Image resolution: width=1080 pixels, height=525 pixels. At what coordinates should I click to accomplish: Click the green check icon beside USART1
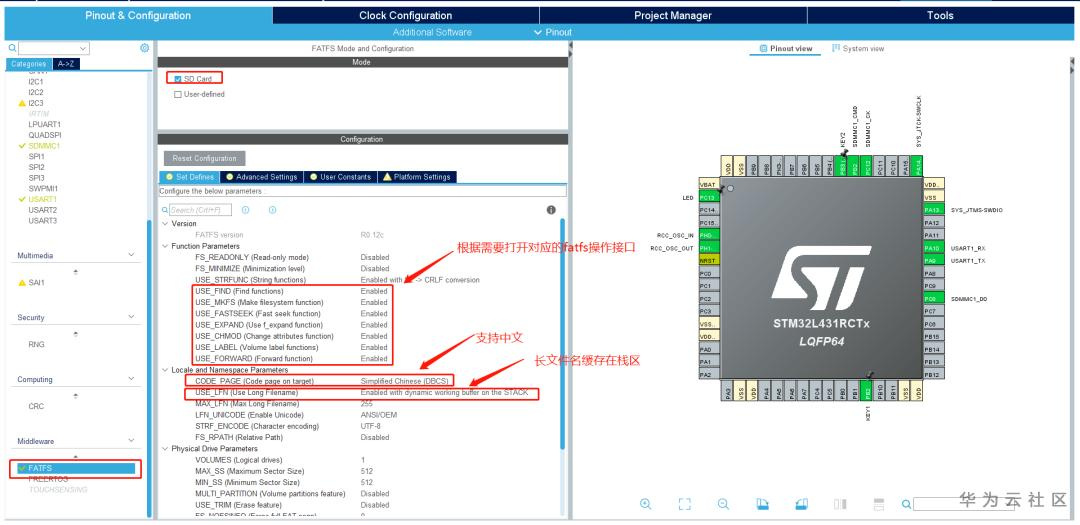tap(22, 199)
